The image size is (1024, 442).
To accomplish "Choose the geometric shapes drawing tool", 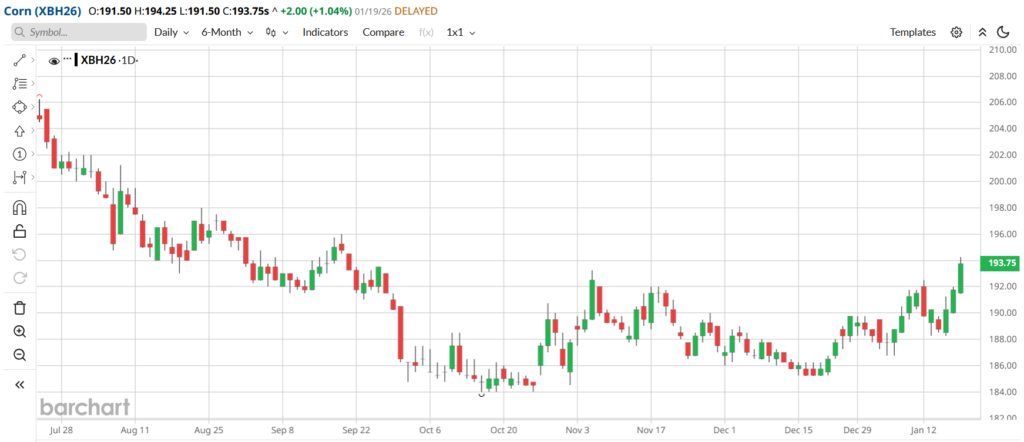I will [x=19, y=107].
